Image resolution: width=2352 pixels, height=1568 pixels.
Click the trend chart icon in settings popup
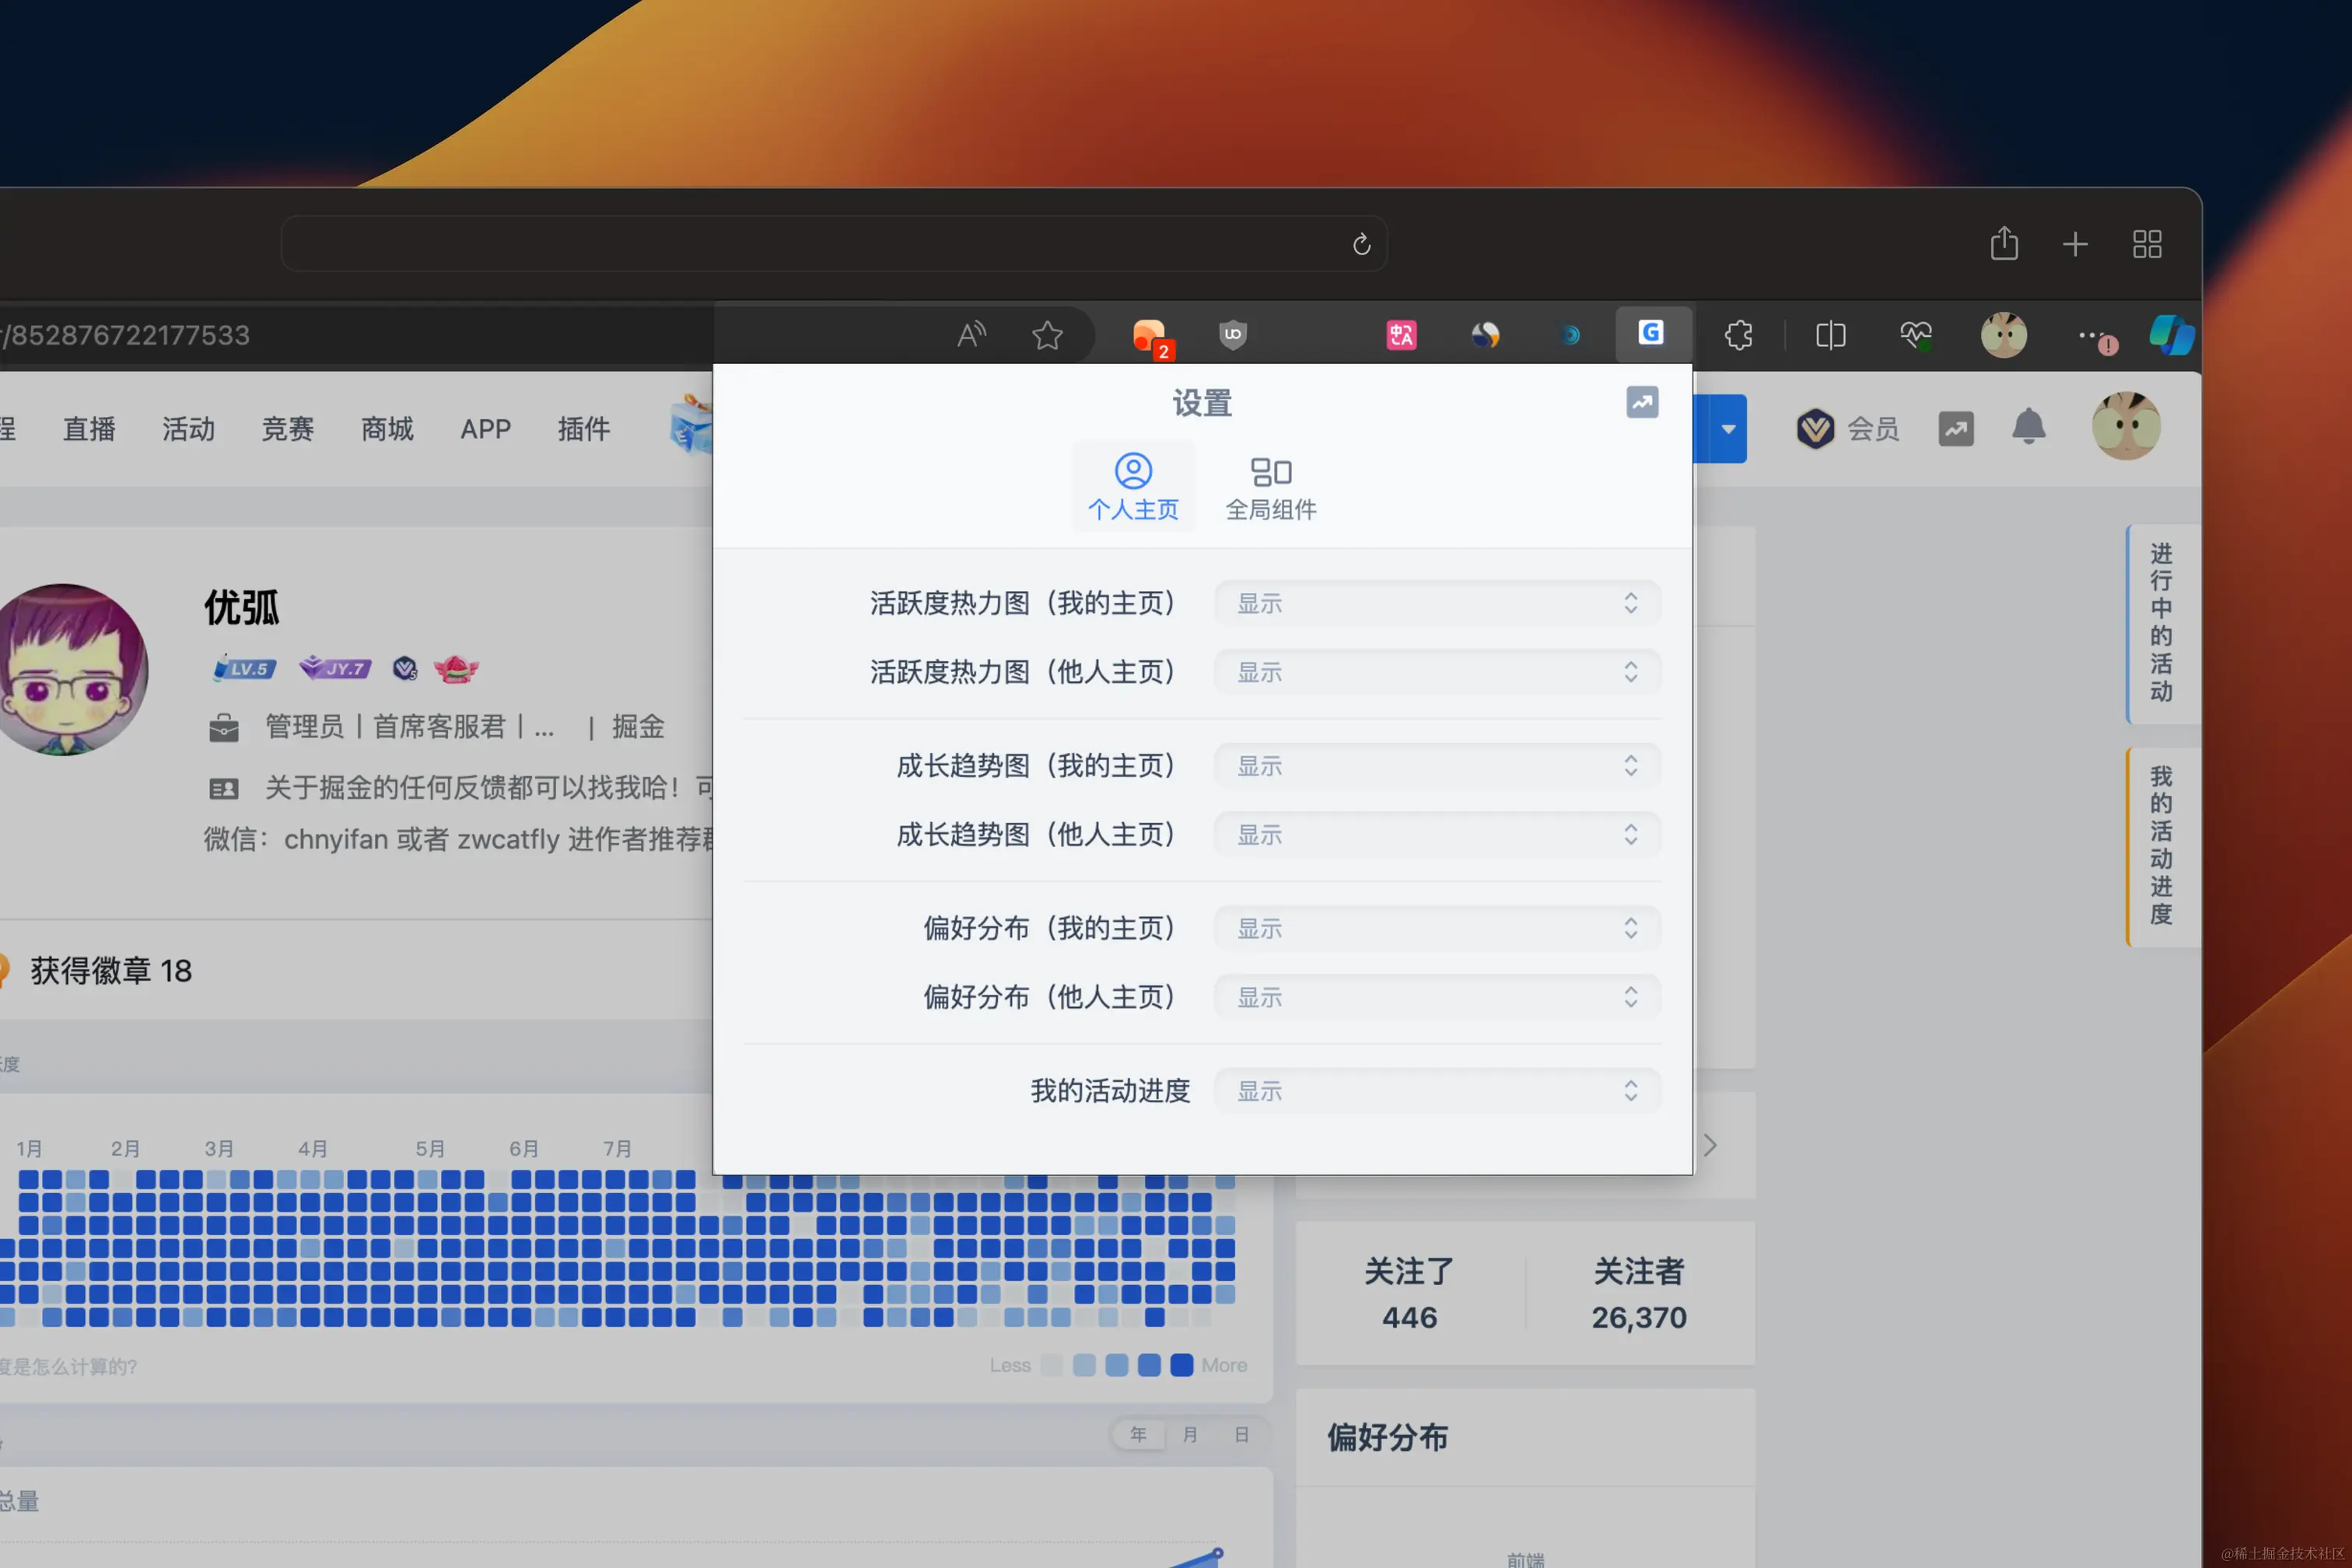pos(1642,403)
